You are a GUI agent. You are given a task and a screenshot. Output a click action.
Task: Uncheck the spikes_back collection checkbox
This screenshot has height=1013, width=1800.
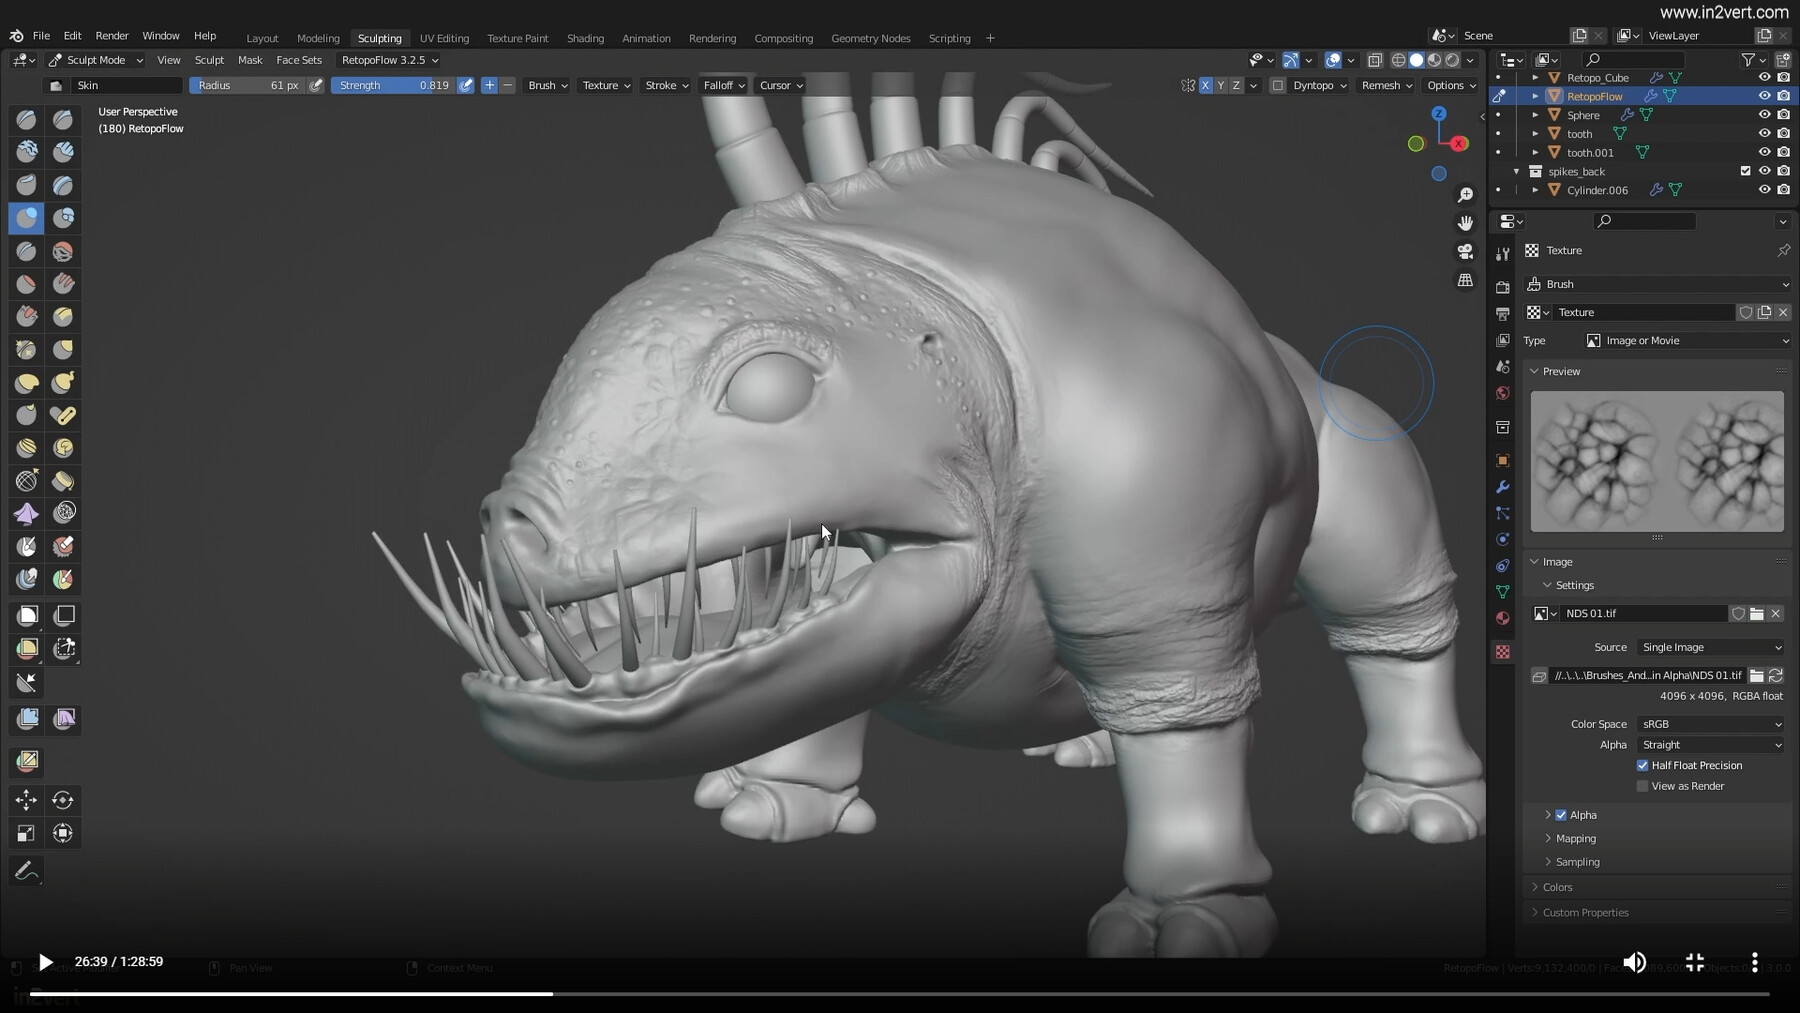(x=1746, y=171)
